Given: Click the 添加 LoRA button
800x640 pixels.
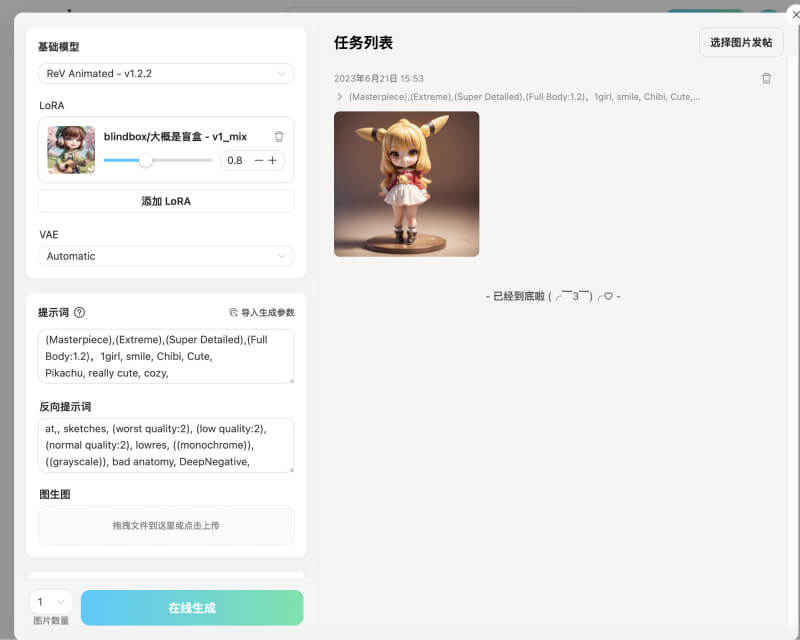Looking at the screenshot, I should click(165, 200).
